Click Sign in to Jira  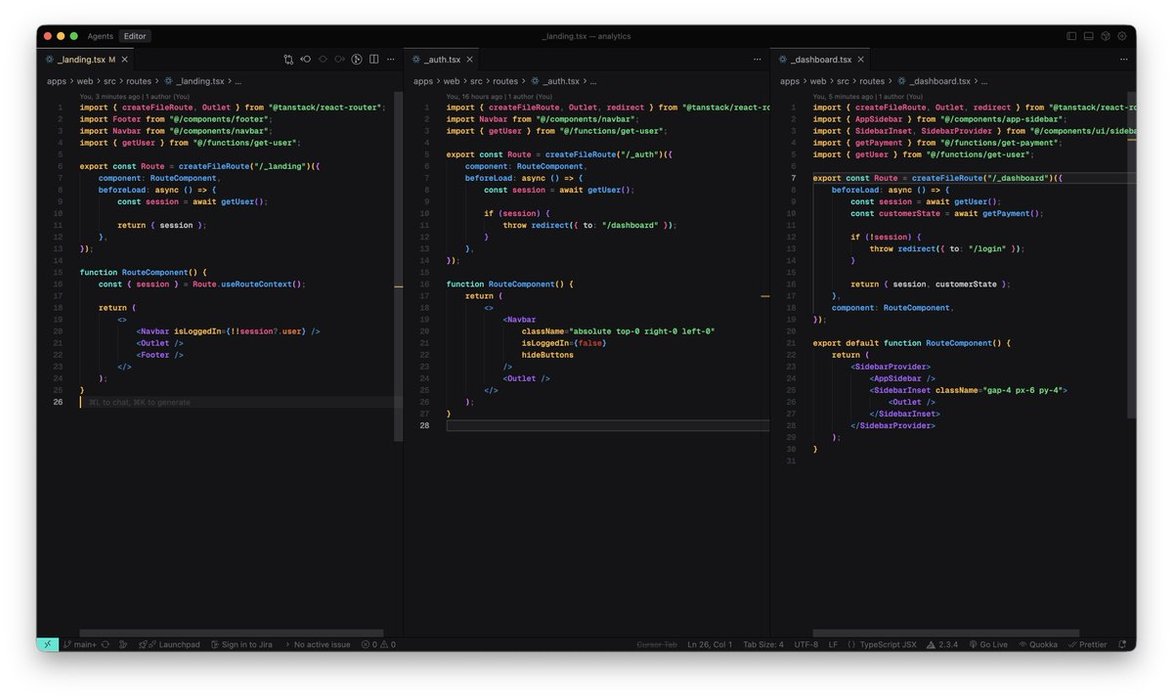(241, 645)
